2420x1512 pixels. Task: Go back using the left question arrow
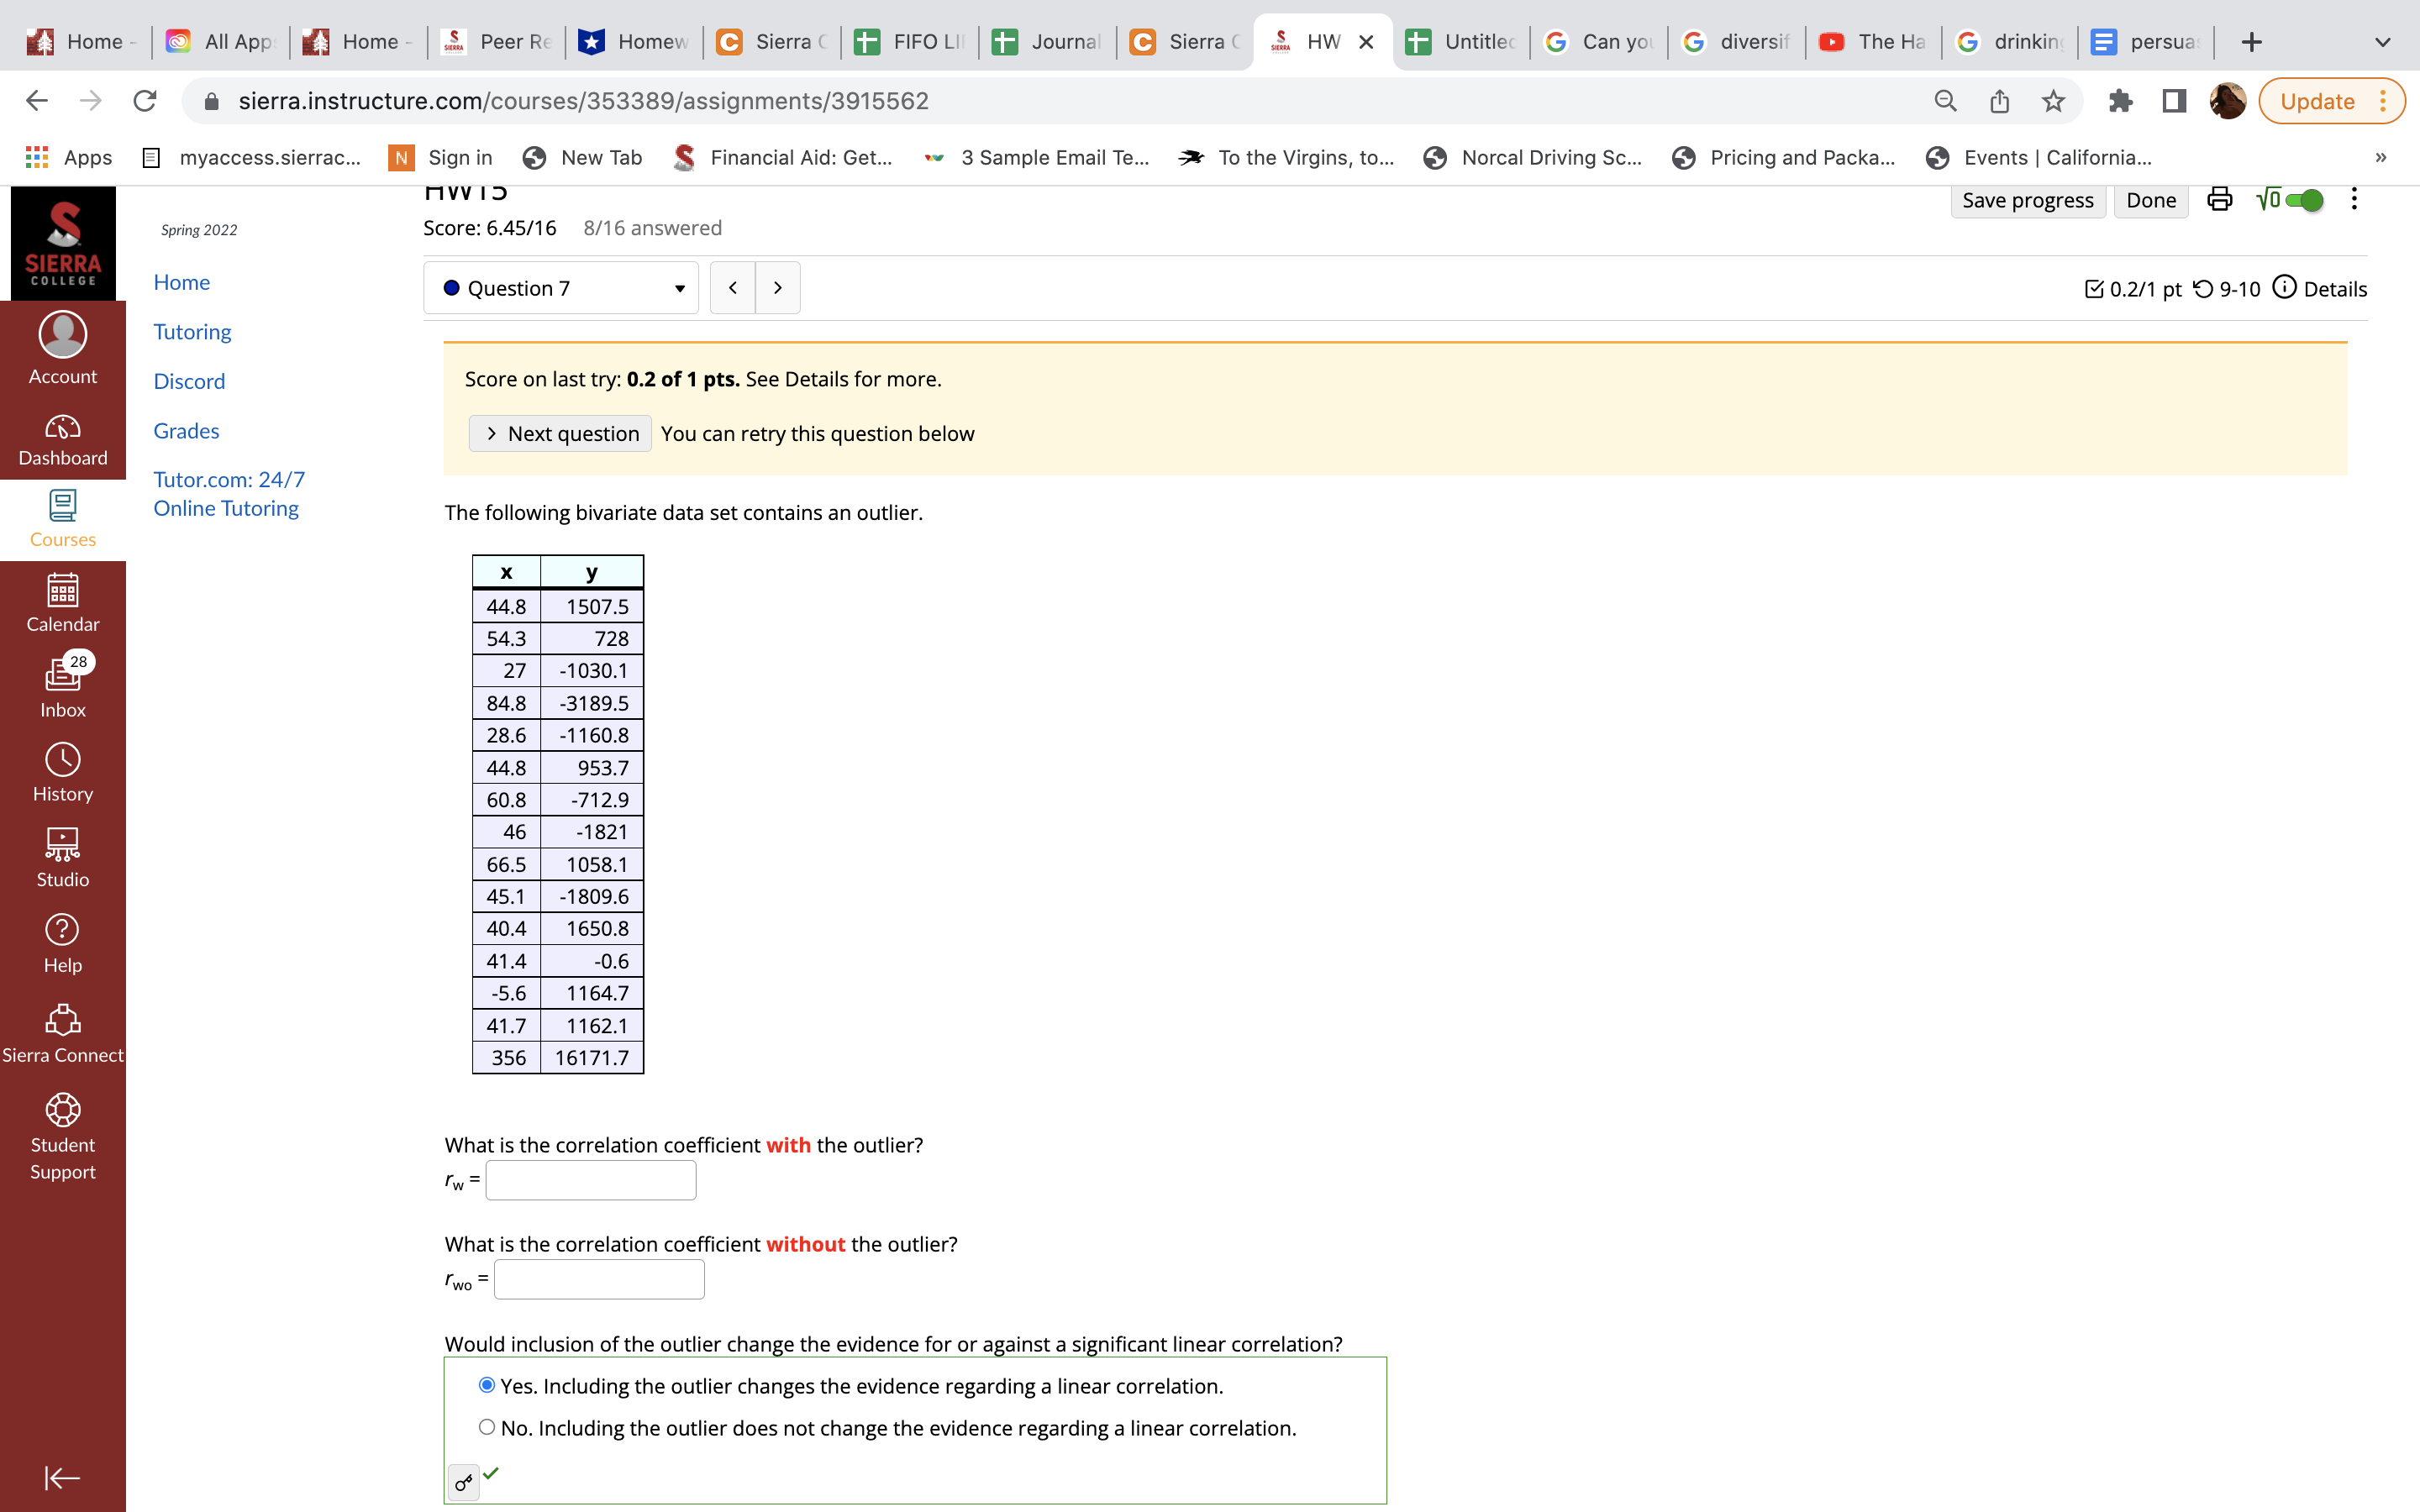click(x=733, y=288)
